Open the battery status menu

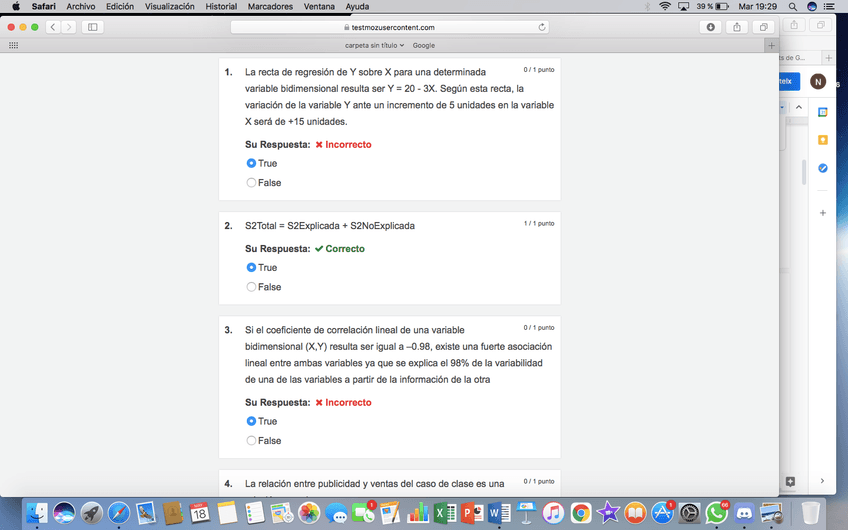coord(712,6)
